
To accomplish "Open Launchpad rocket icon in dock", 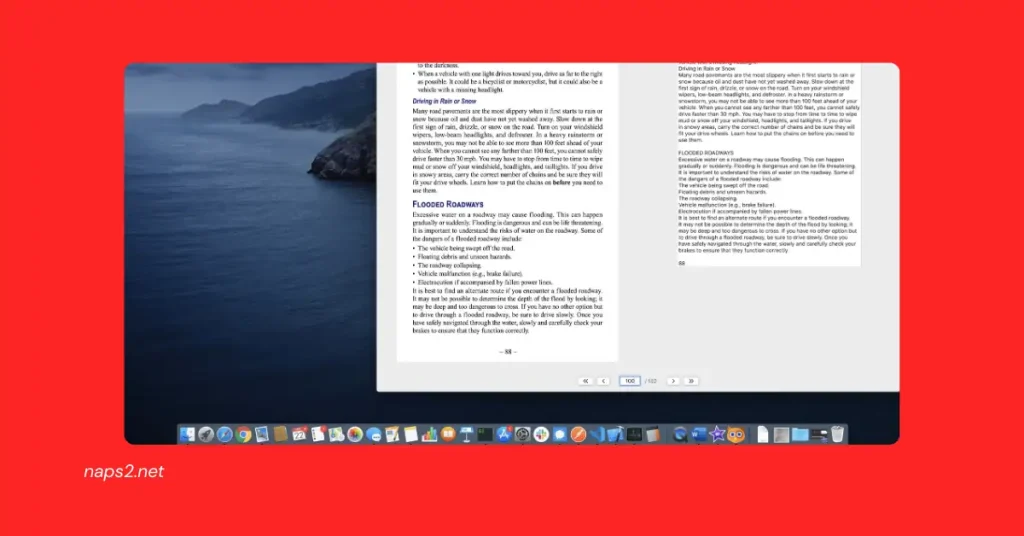I will (206, 434).
